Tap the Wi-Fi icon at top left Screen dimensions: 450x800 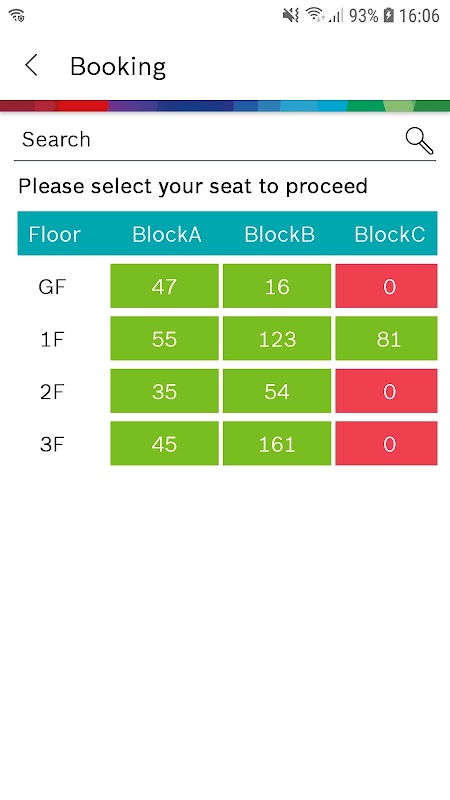[17, 15]
